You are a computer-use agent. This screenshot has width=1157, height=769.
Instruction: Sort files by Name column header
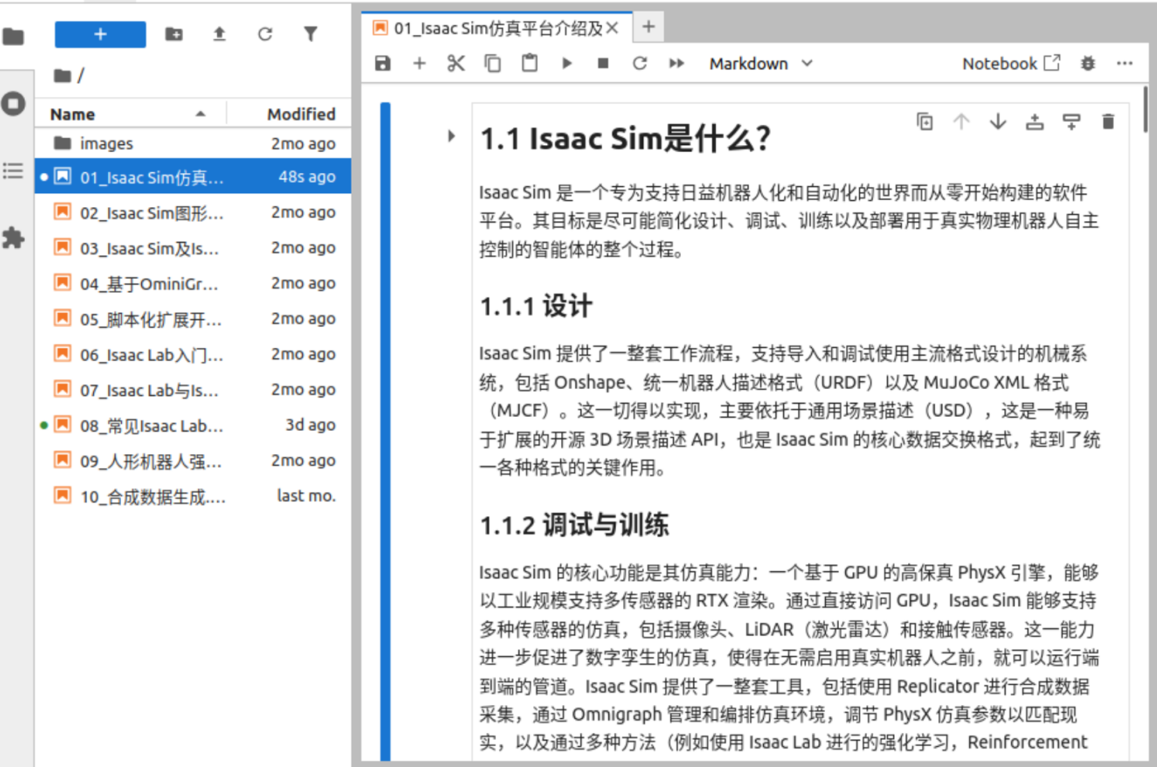coord(130,114)
